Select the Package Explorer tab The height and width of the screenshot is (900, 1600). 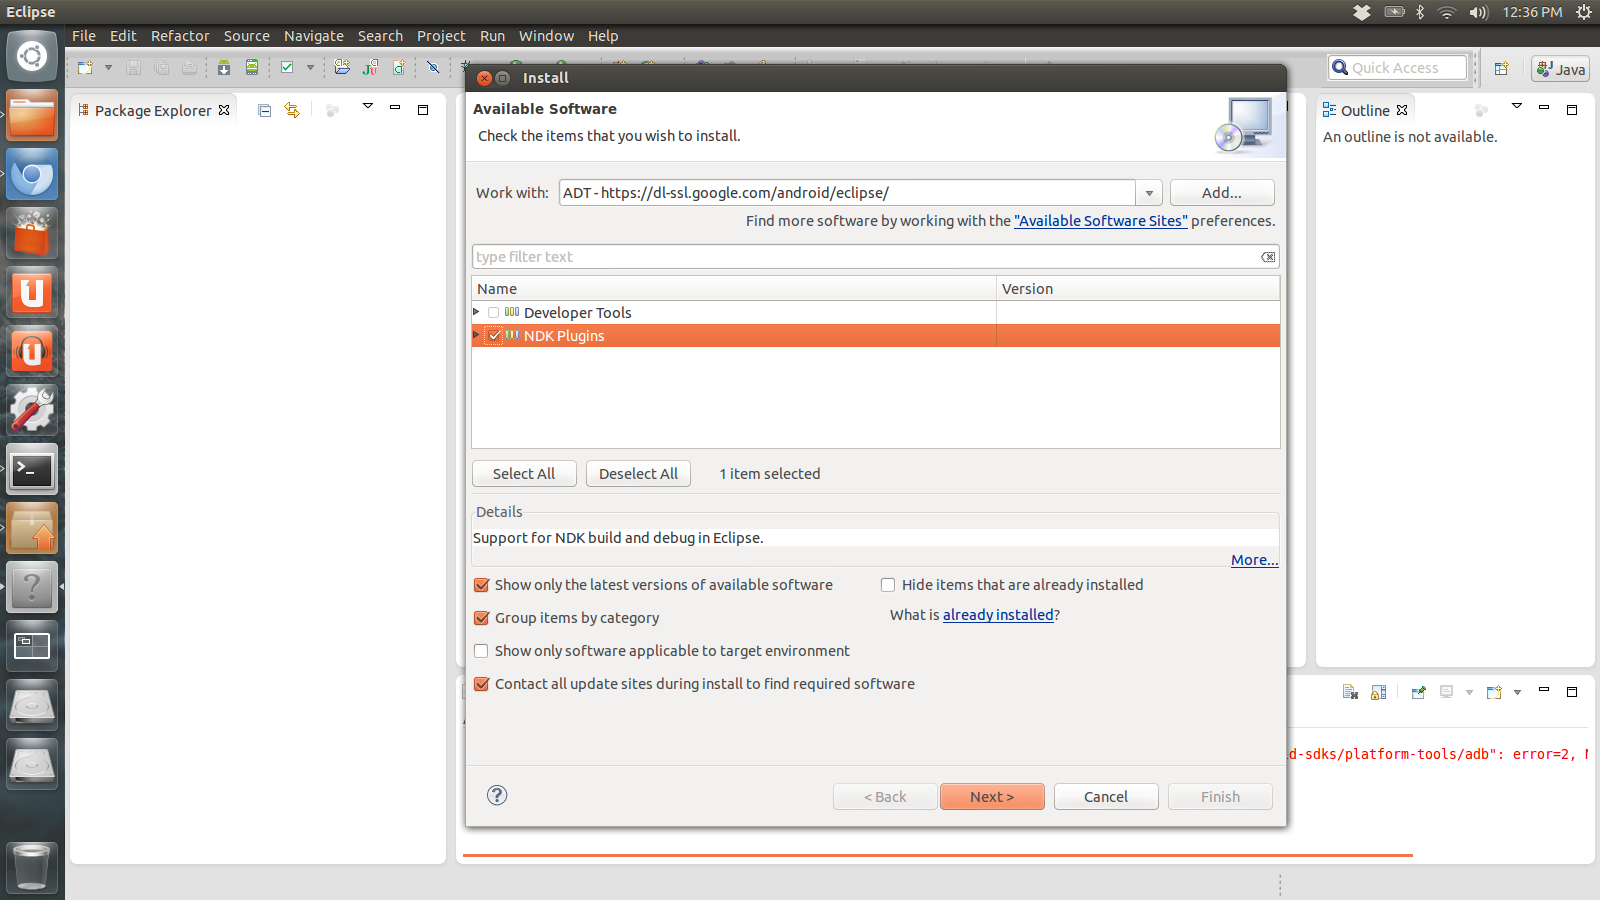point(153,110)
